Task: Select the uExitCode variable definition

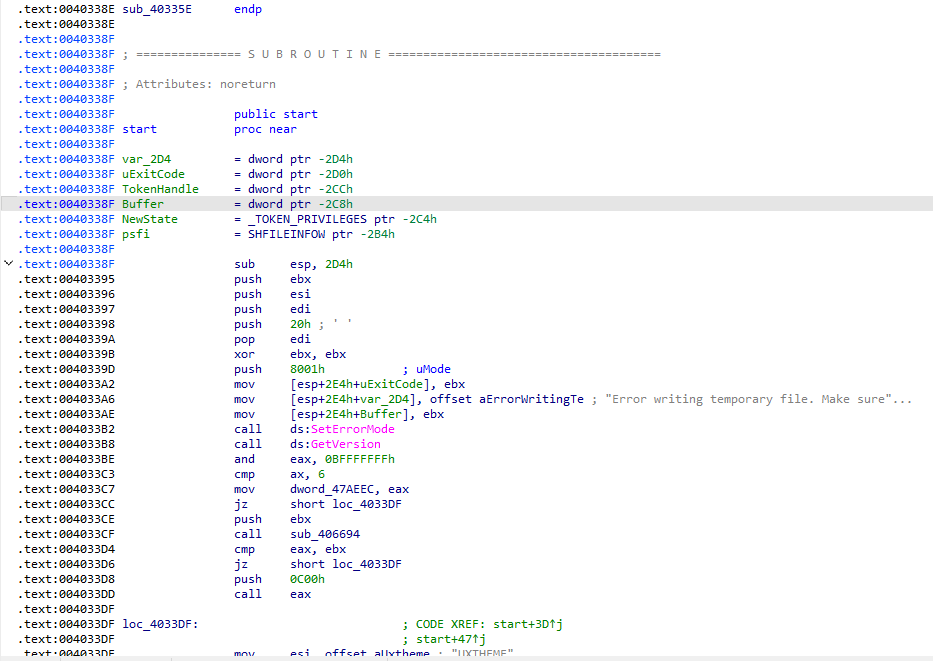Action: [153, 174]
